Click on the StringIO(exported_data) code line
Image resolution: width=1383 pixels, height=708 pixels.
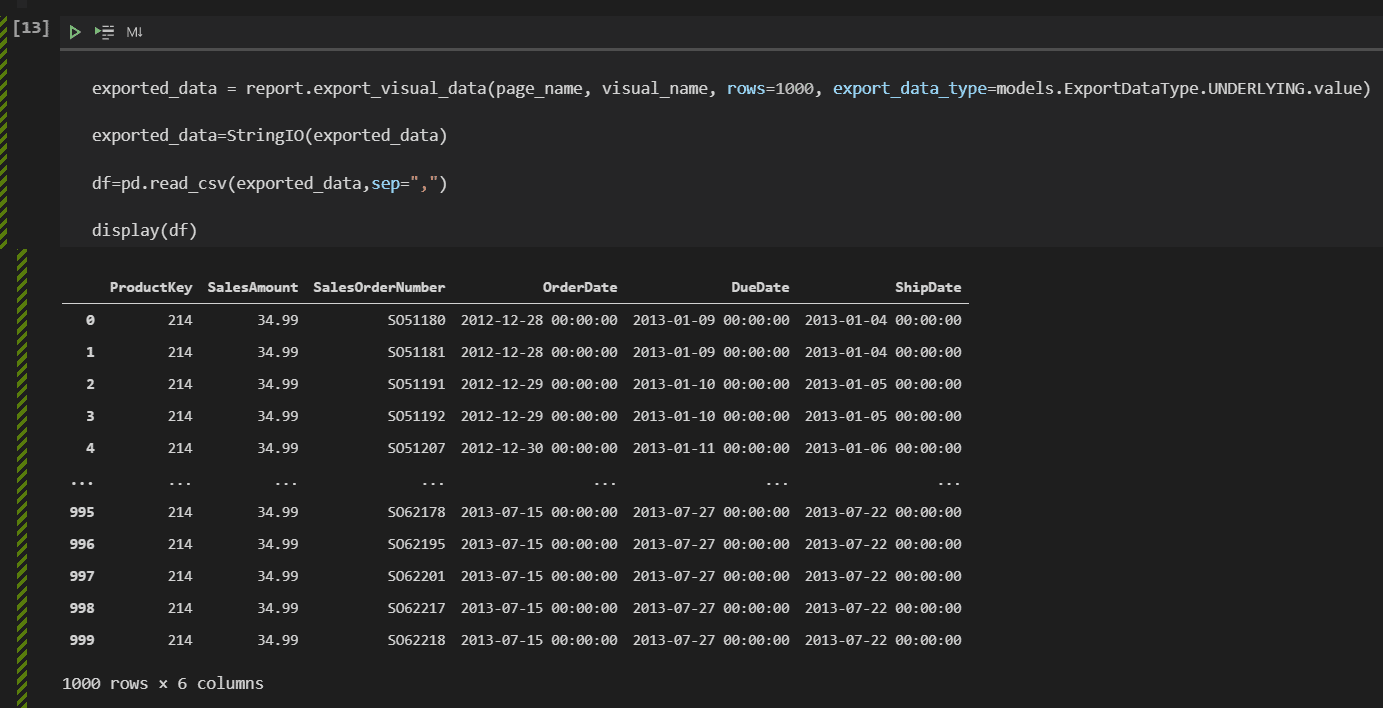tap(269, 135)
